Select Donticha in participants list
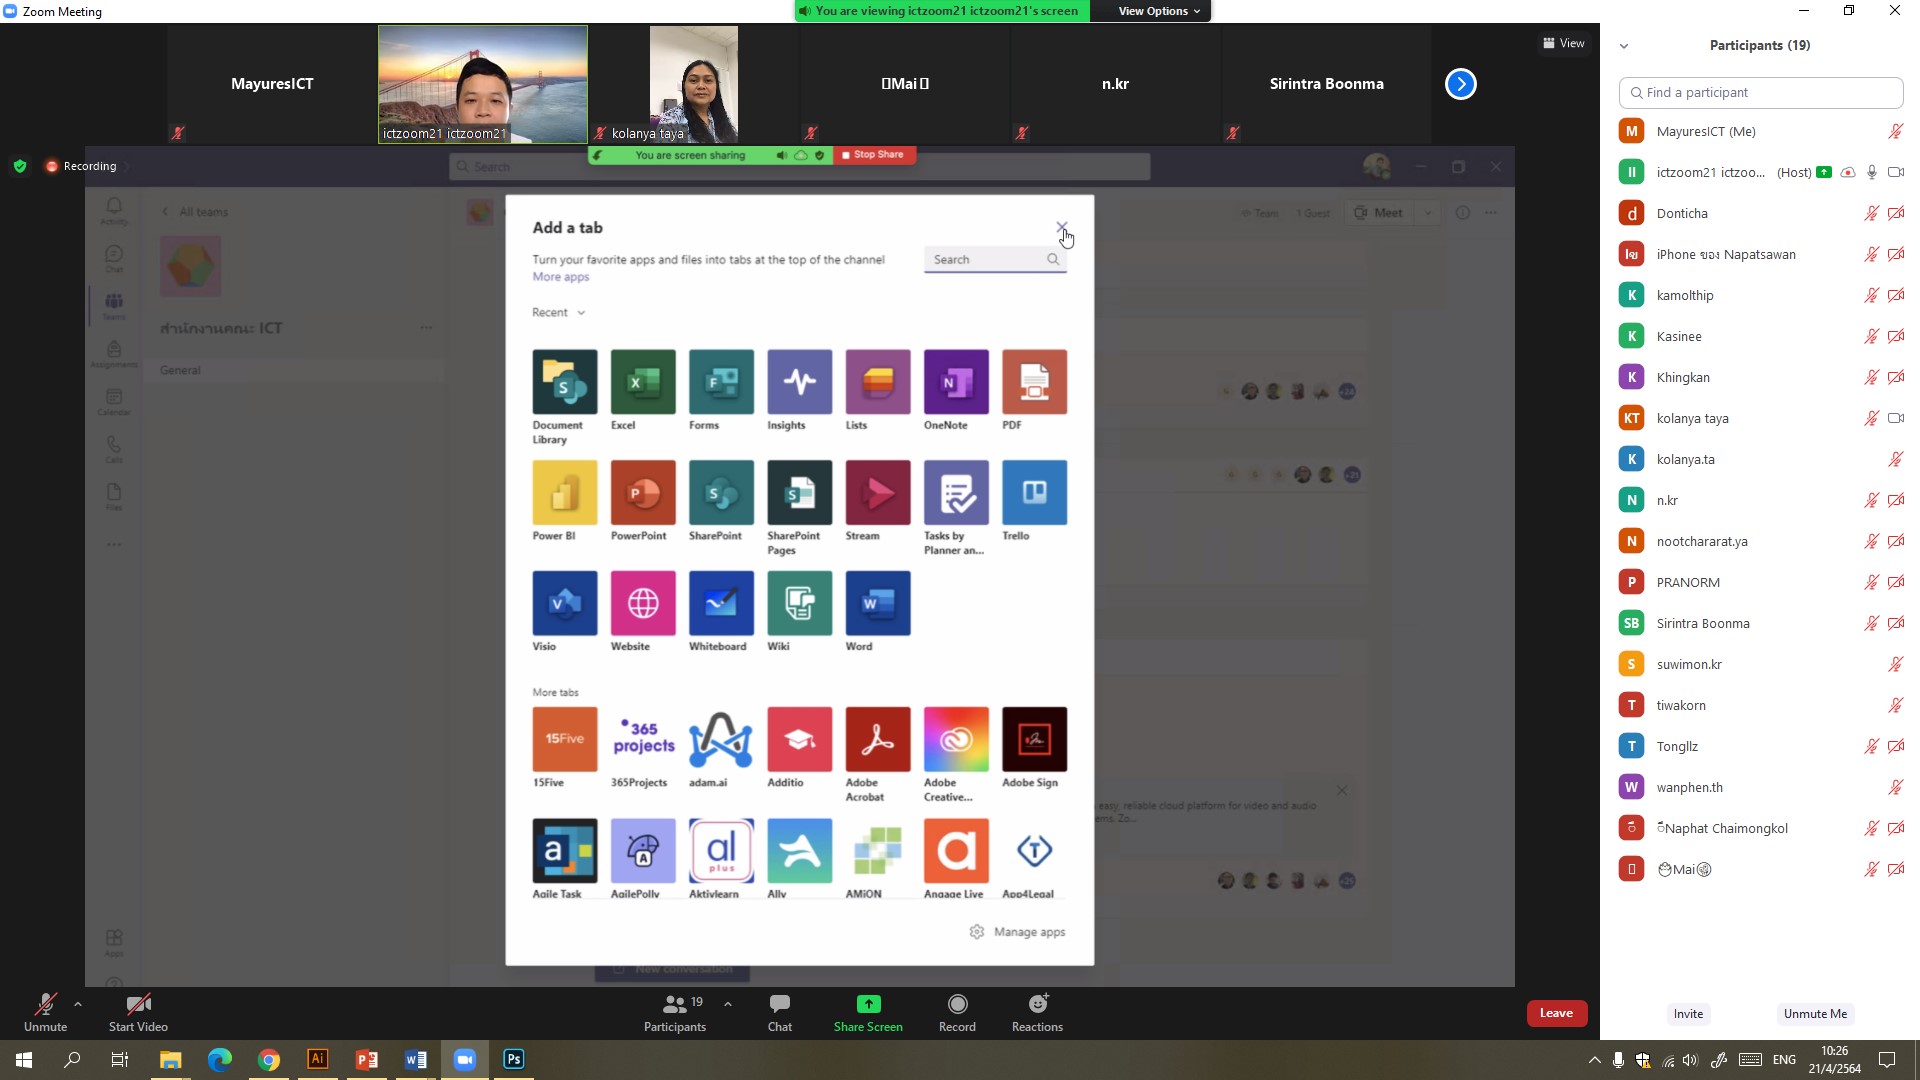1920x1080 pixels. pos(1760,213)
